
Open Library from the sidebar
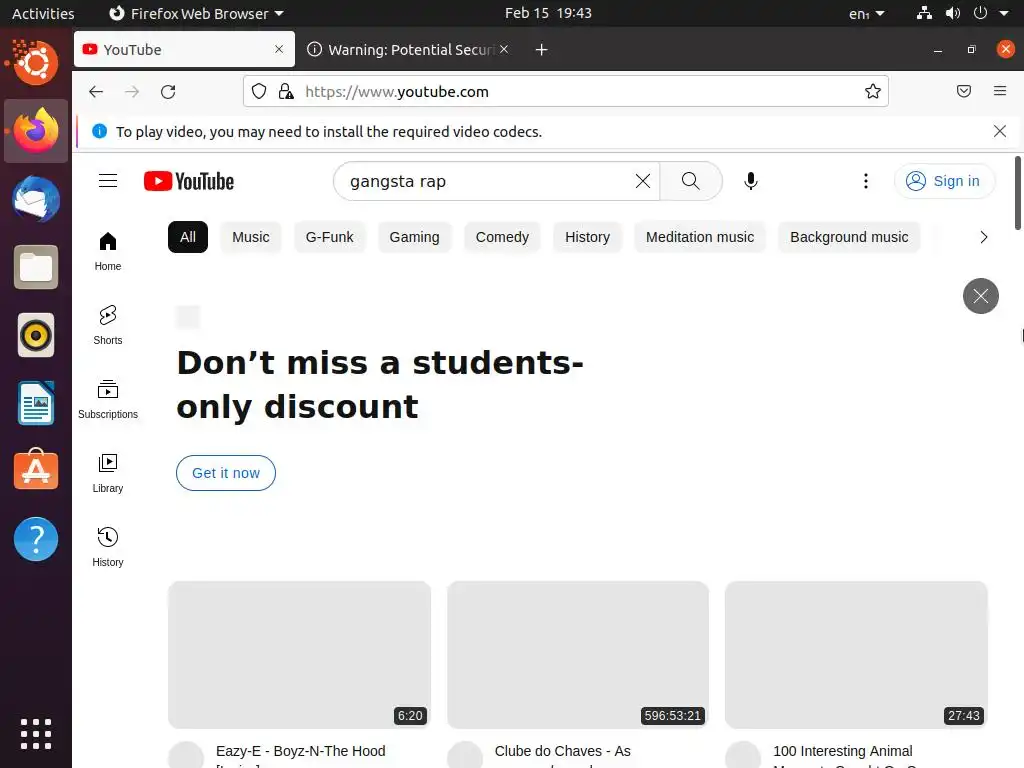click(108, 473)
